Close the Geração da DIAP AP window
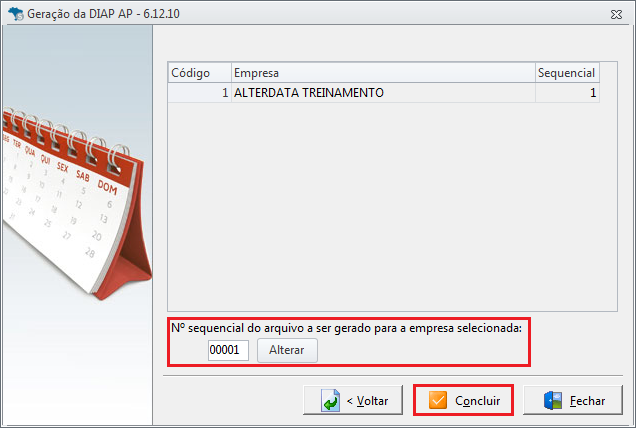Viewport: 636px width, 428px height. pyautogui.click(x=616, y=15)
